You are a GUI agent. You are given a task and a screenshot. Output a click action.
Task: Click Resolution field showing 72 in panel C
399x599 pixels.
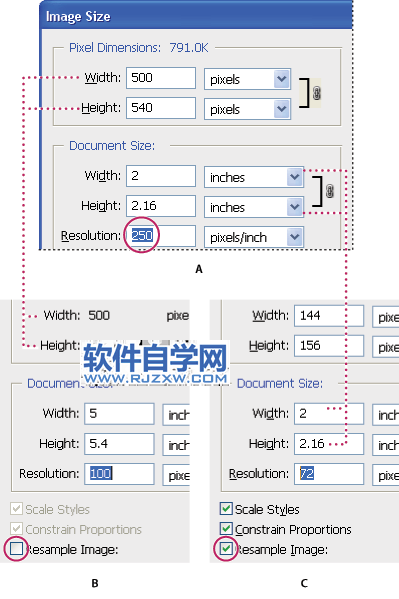tap(329, 474)
